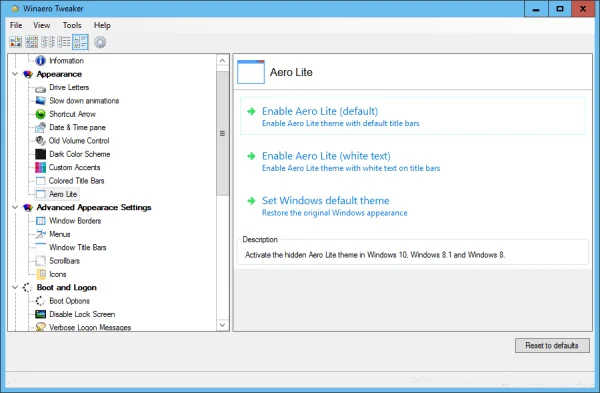600x393 pixels.
Task: Select the tree details view toolbar button
Action: 80,42
